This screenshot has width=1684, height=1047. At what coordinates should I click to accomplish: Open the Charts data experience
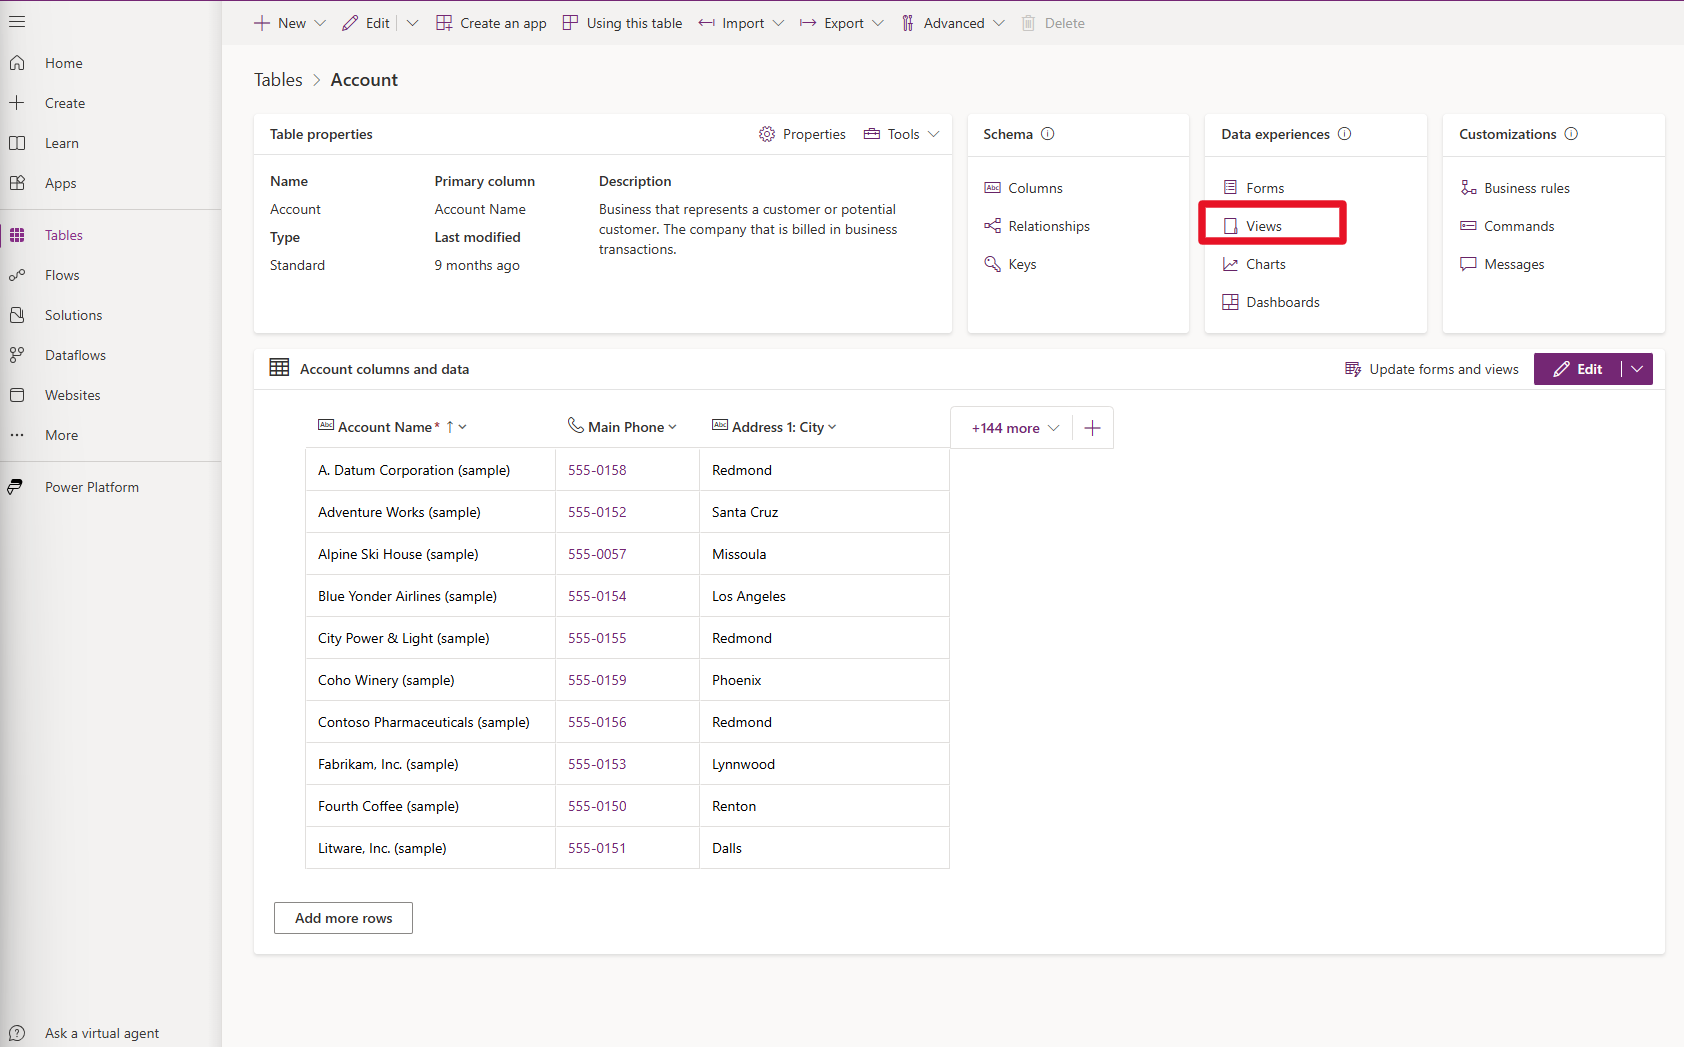[x=1265, y=264]
